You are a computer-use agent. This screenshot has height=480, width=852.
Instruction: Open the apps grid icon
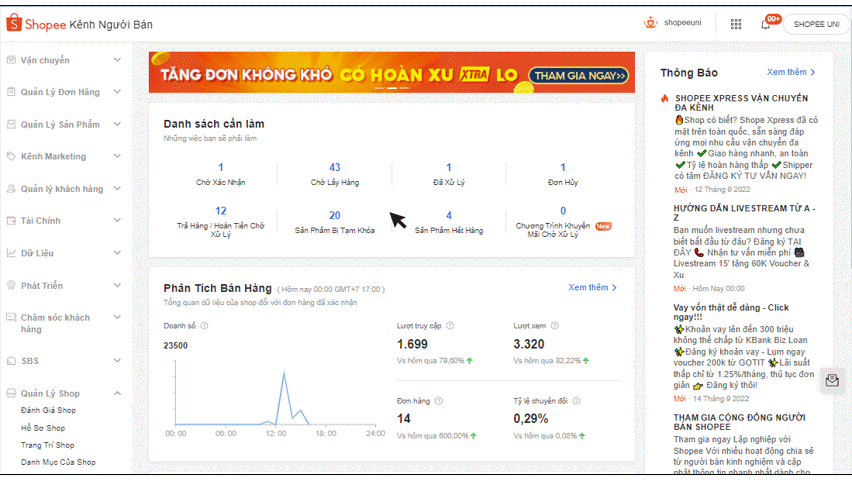tap(736, 24)
